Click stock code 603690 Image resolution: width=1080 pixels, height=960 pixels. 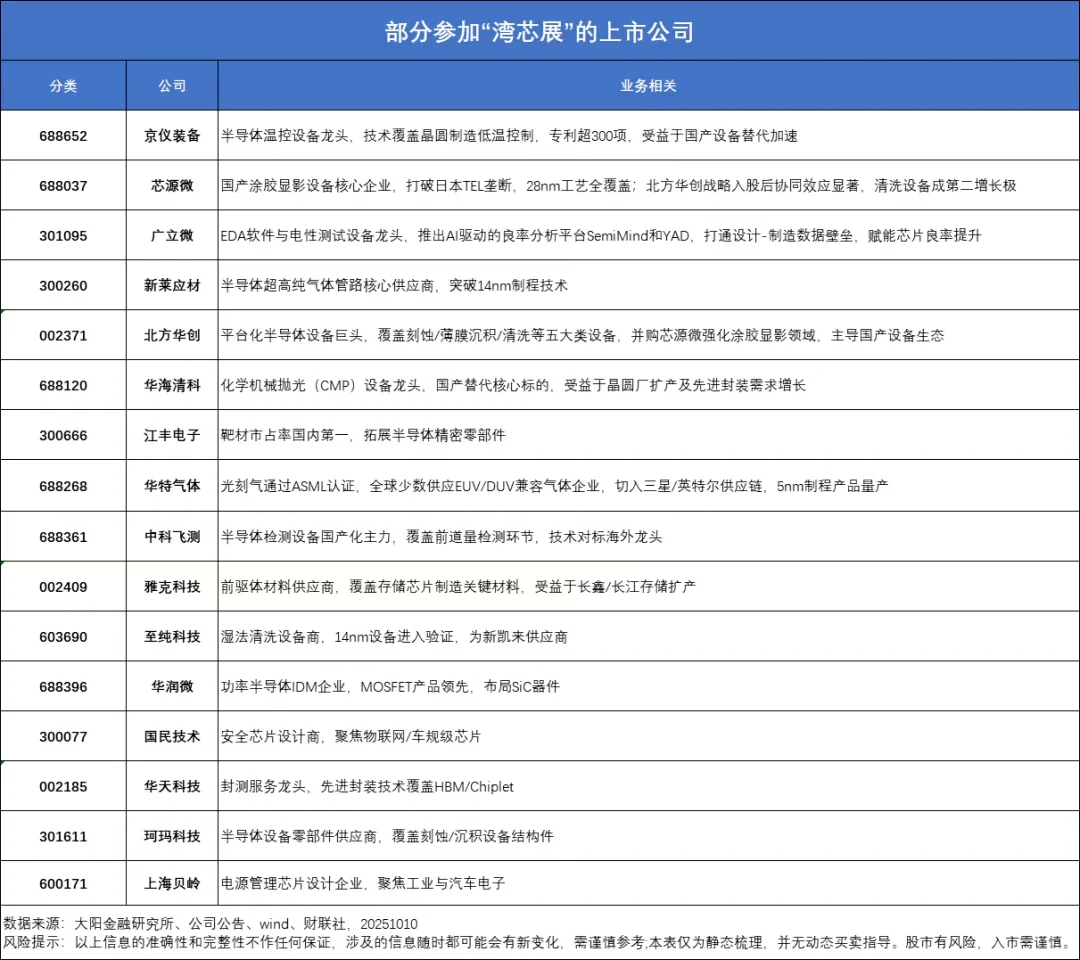[x=63, y=637]
